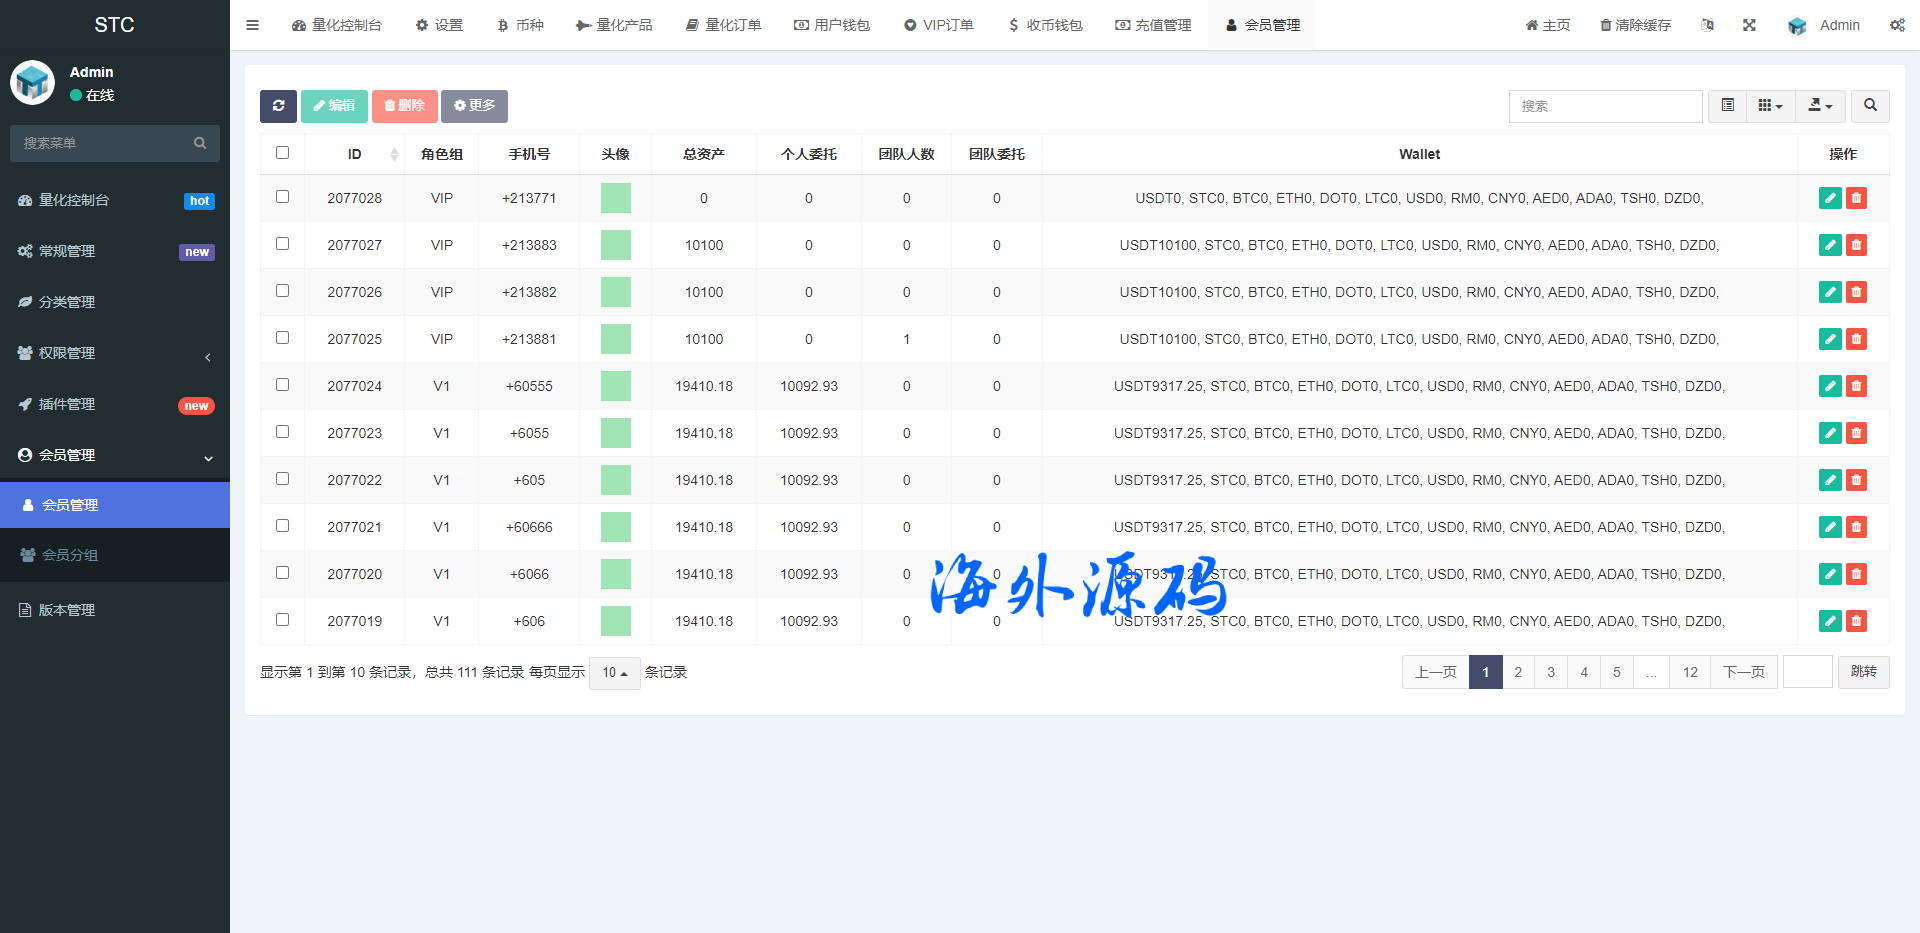The height and width of the screenshot is (933, 1920).
Task: Tick the checkbox for row 2077019
Action: [282, 620]
